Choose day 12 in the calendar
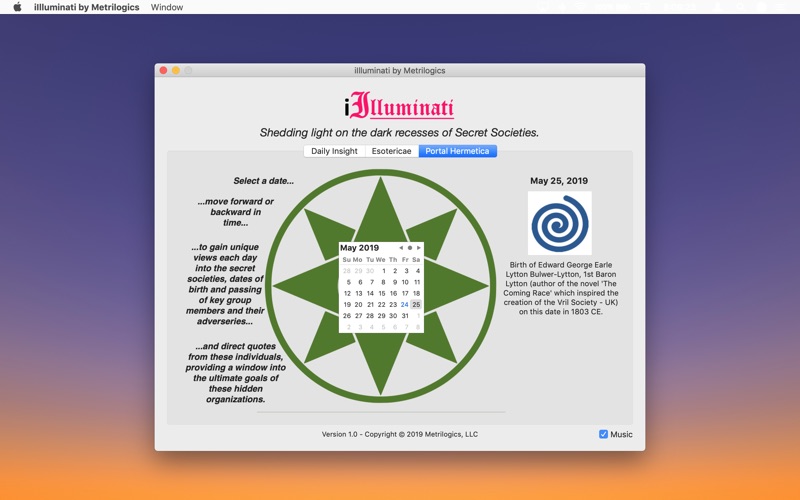The height and width of the screenshot is (500, 800). [347, 293]
